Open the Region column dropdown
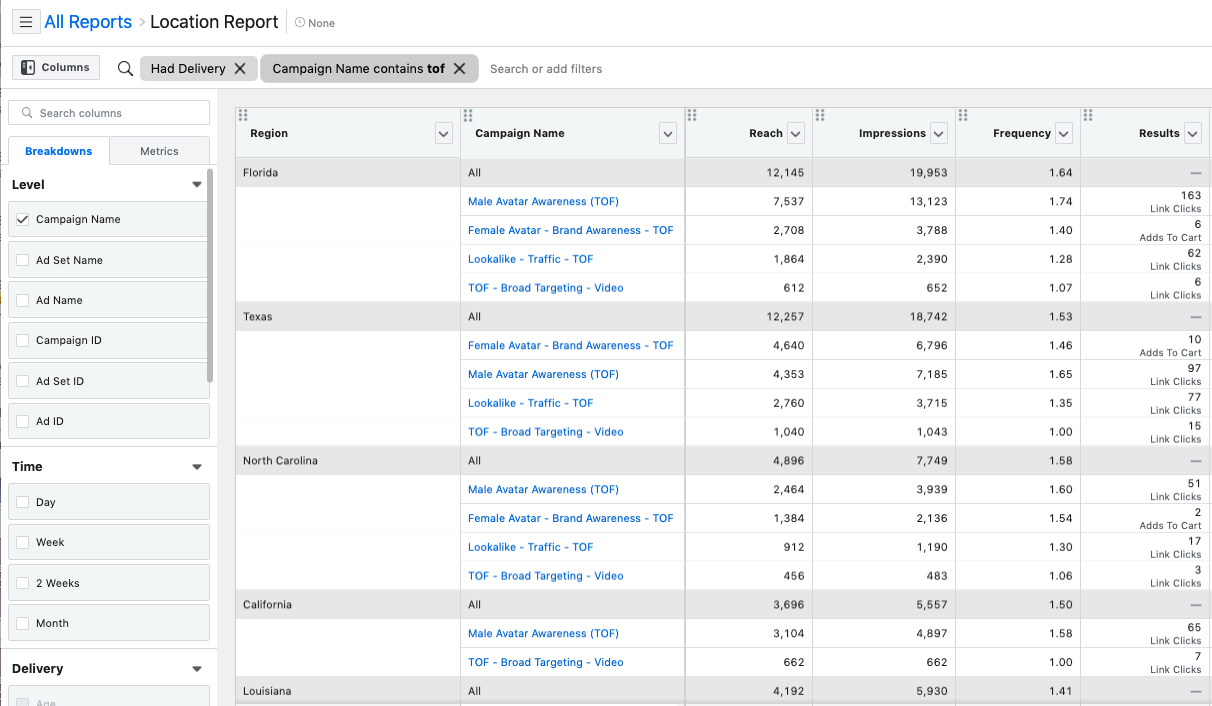The image size is (1212, 706). coord(444,133)
